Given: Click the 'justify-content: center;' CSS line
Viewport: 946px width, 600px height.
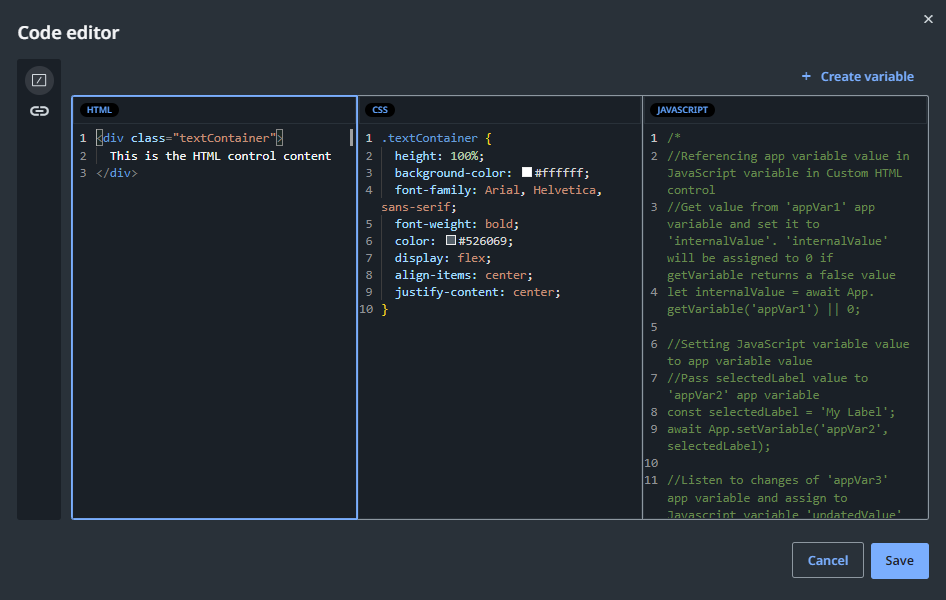Looking at the screenshot, I should tap(477, 292).
